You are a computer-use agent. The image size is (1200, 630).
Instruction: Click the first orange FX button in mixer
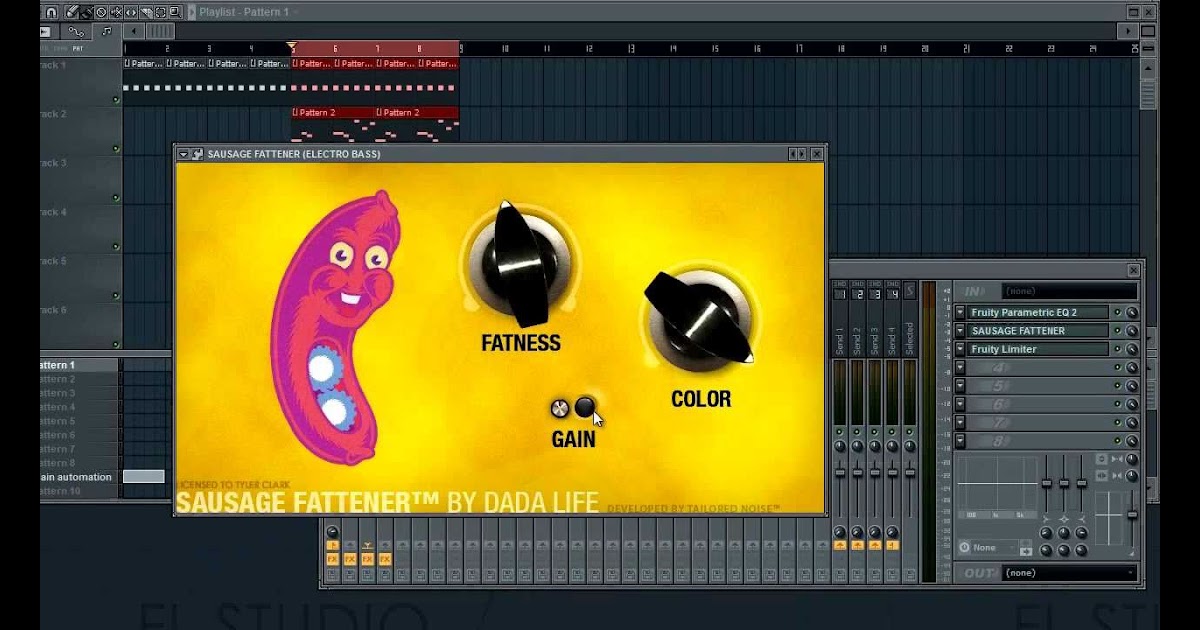[x=332, y=559]
